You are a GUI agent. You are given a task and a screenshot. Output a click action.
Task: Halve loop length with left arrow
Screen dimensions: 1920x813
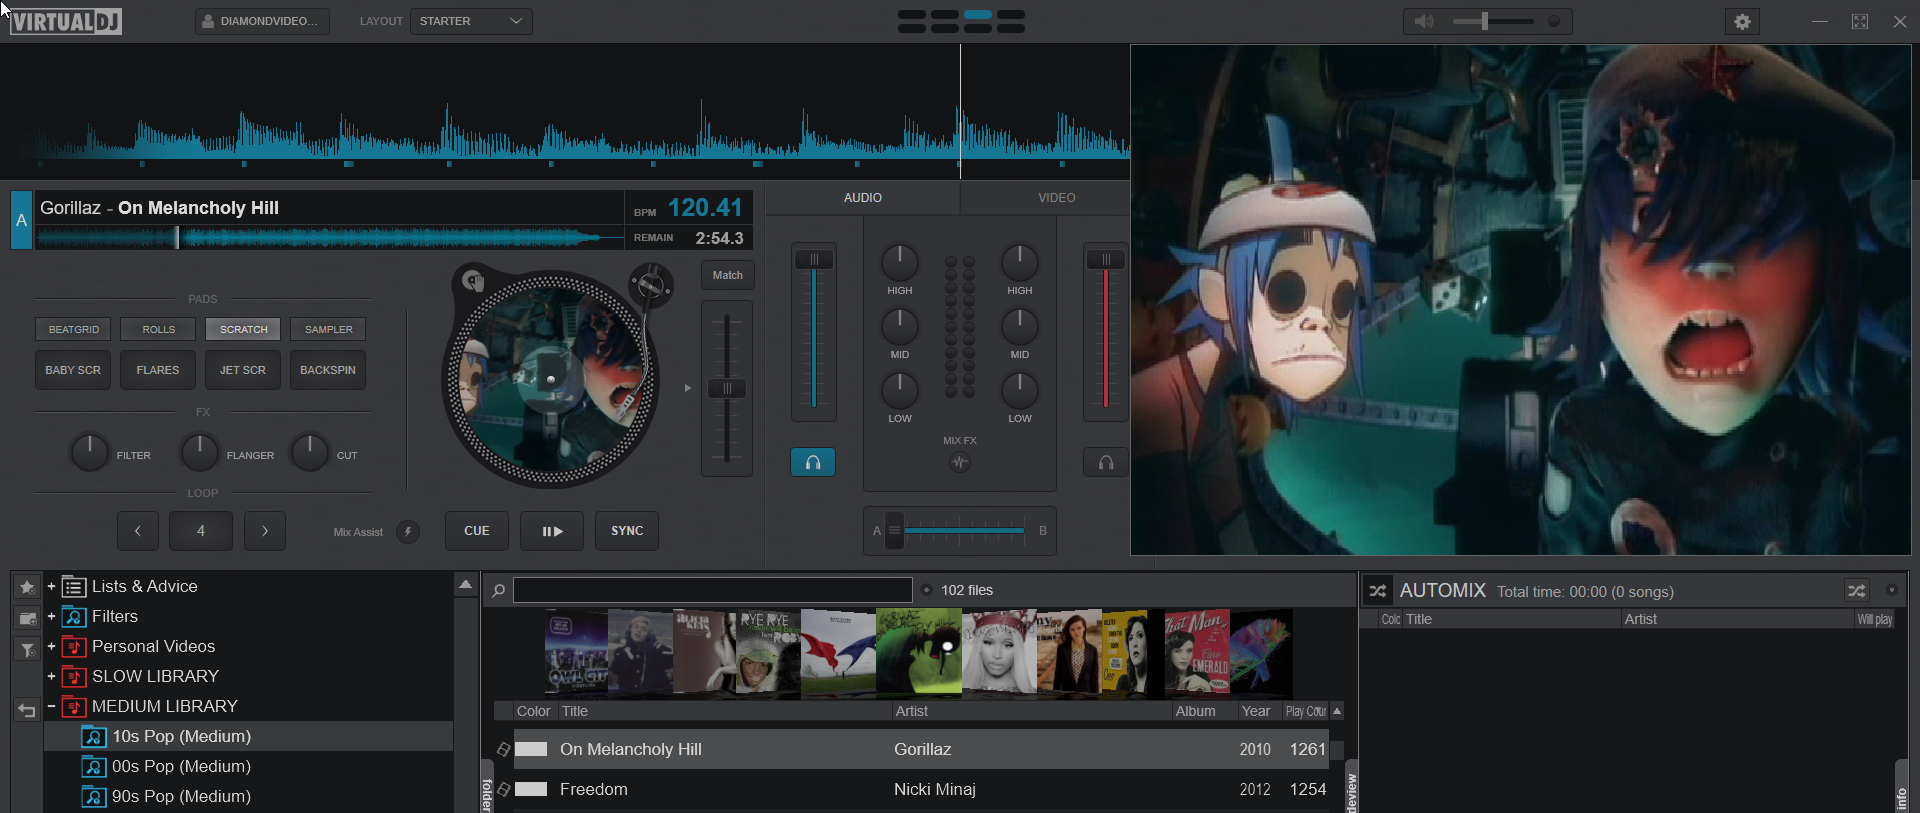(x=138, y=531)
